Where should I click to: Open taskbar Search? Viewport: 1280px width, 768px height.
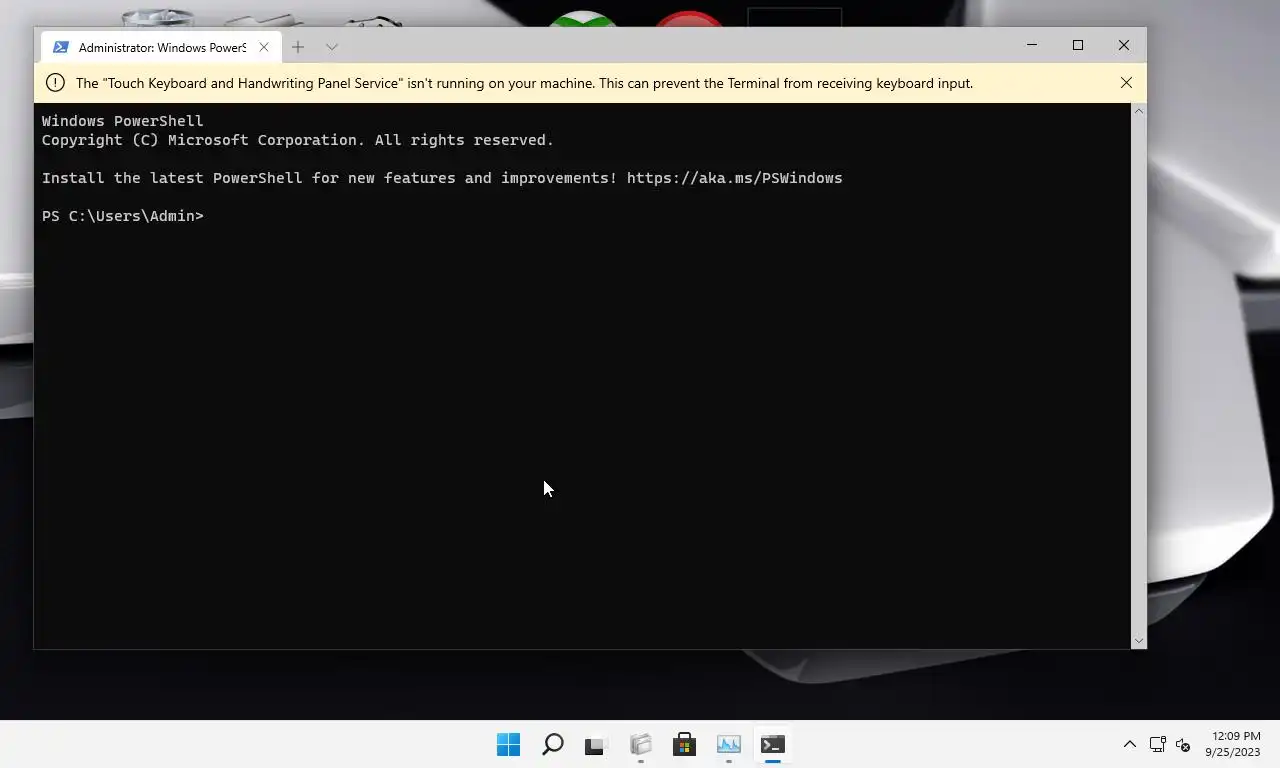coord(553,745)
